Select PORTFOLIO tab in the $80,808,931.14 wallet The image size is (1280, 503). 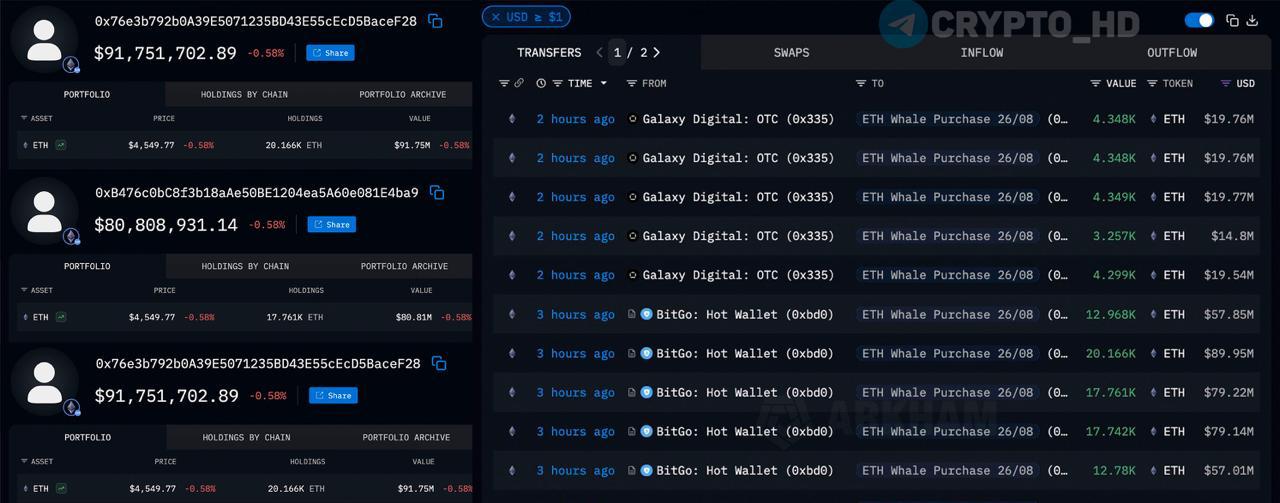pos(87,266)
